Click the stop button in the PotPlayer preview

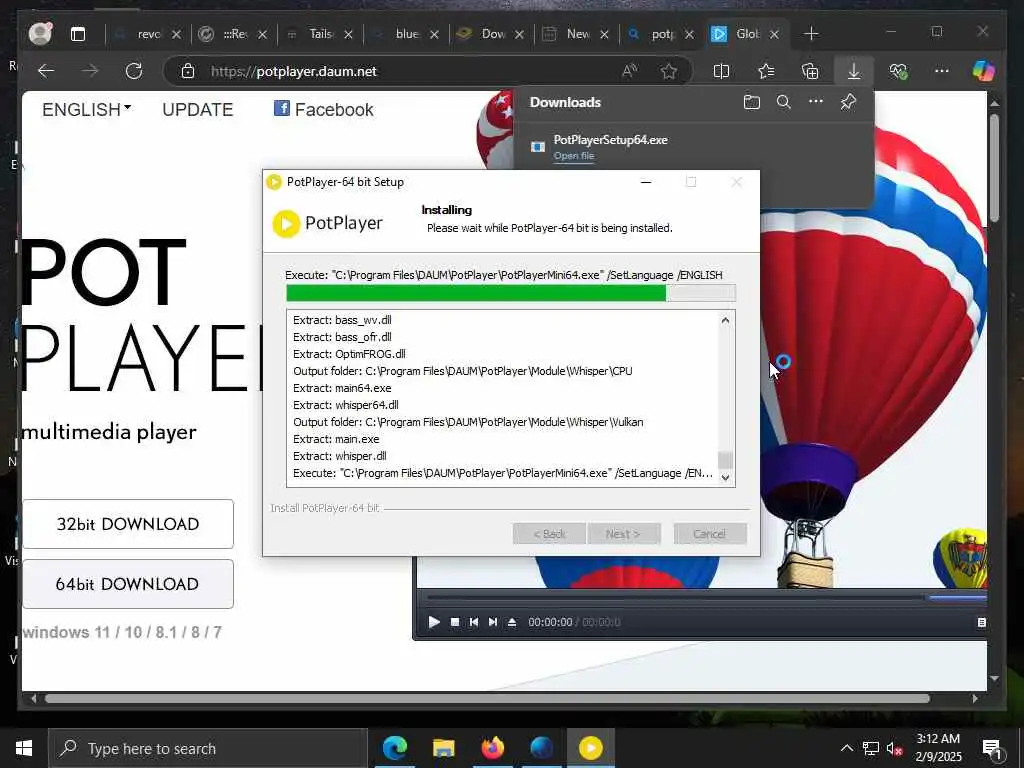point(455,622)
